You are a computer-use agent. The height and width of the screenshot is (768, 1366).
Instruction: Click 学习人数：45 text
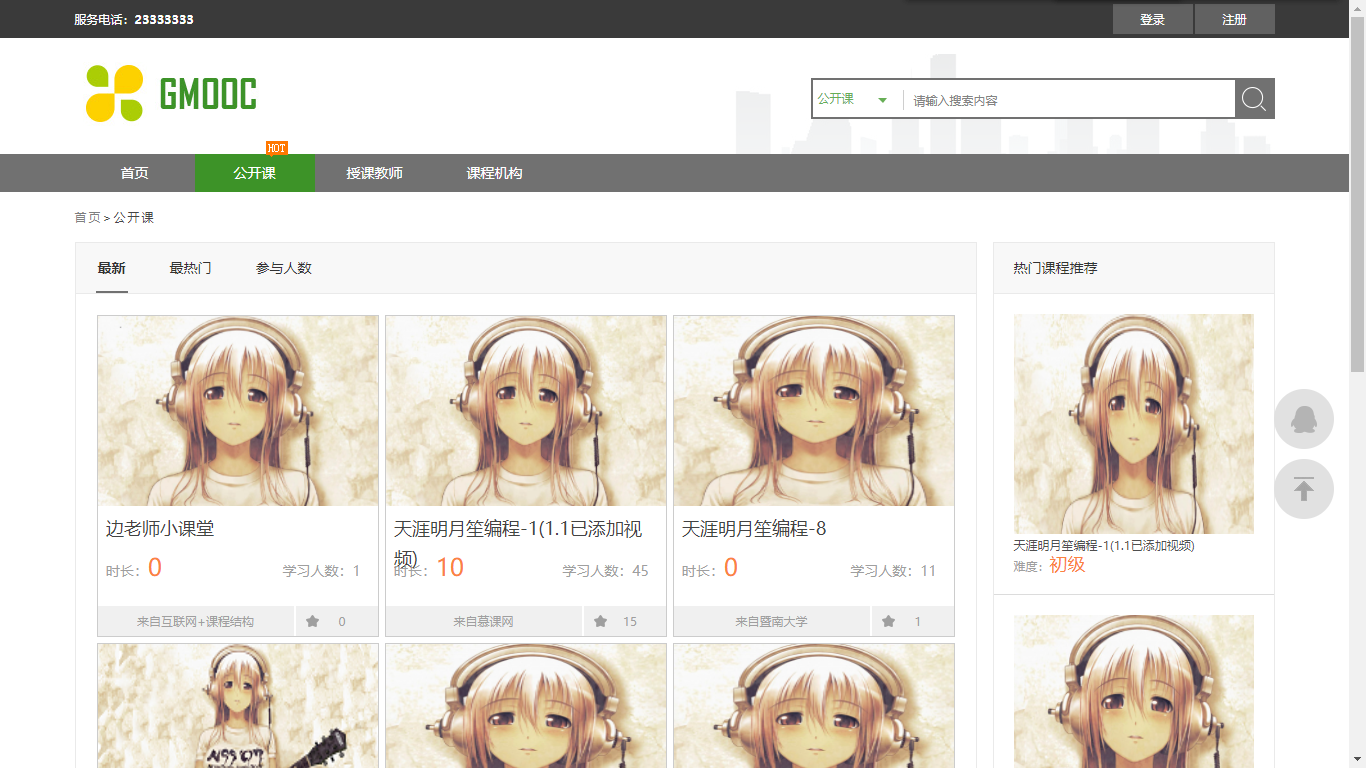click(605, 571)
